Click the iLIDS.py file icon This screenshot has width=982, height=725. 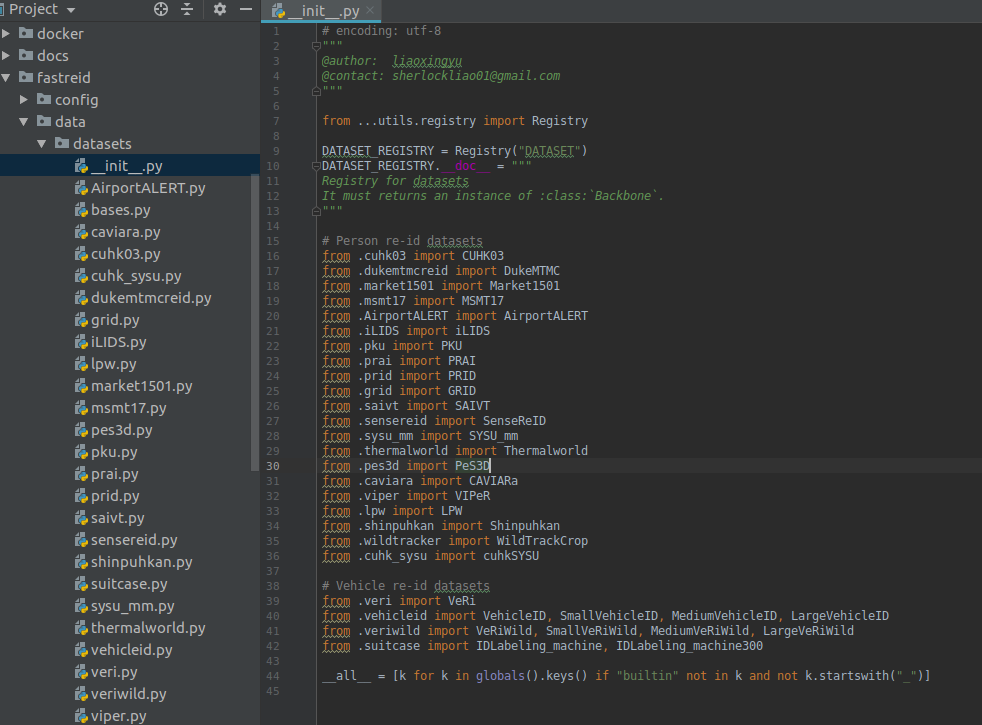81,342
